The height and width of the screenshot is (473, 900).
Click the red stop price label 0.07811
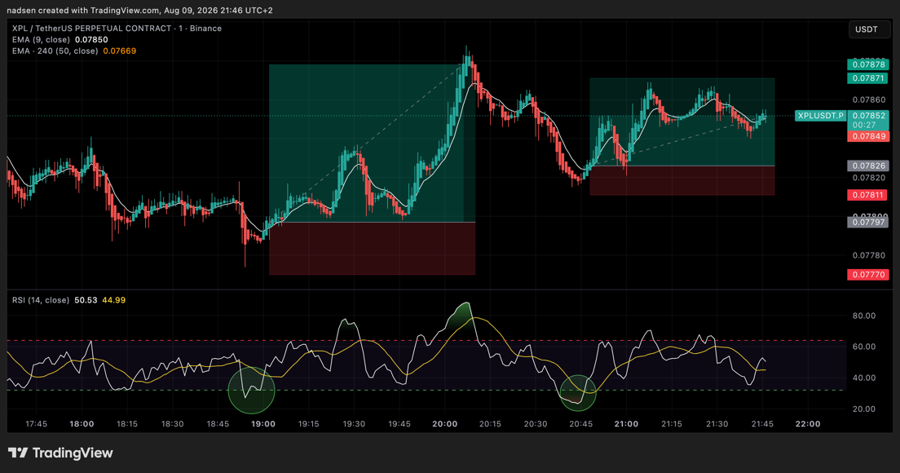(868, 195)
